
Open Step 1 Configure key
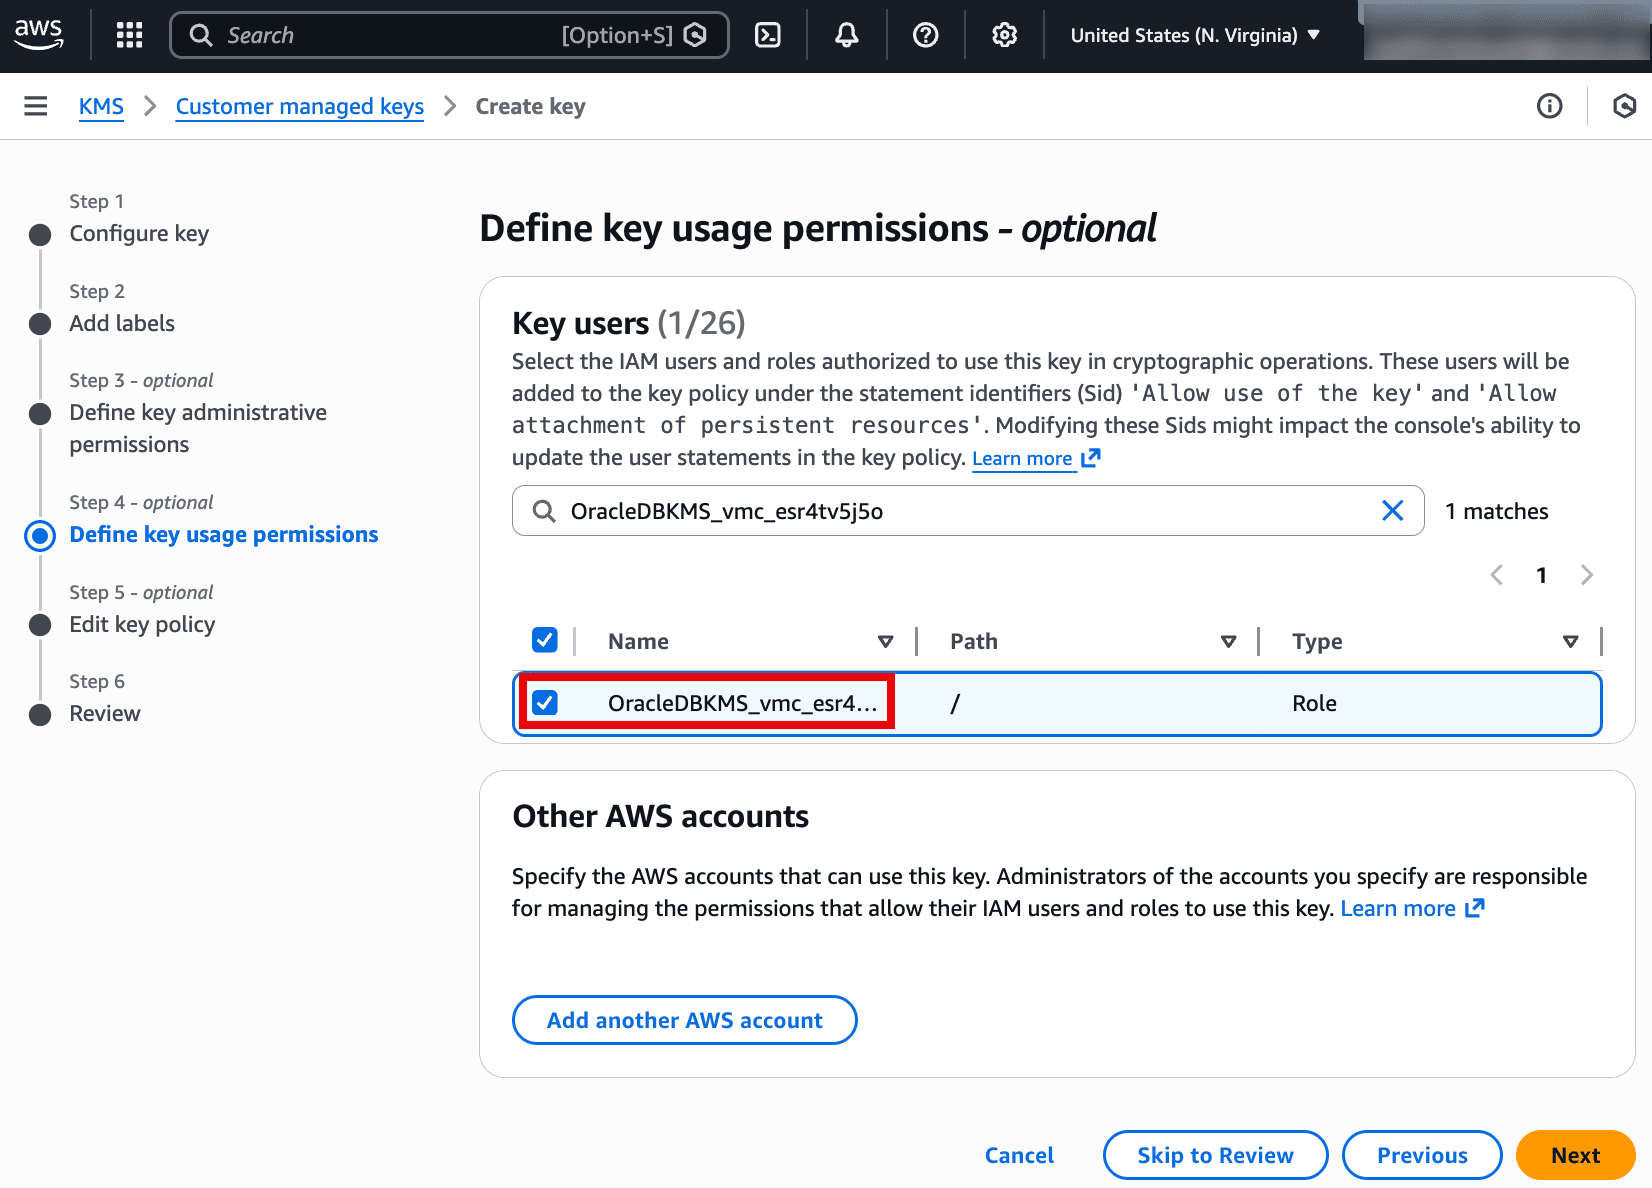139,233
